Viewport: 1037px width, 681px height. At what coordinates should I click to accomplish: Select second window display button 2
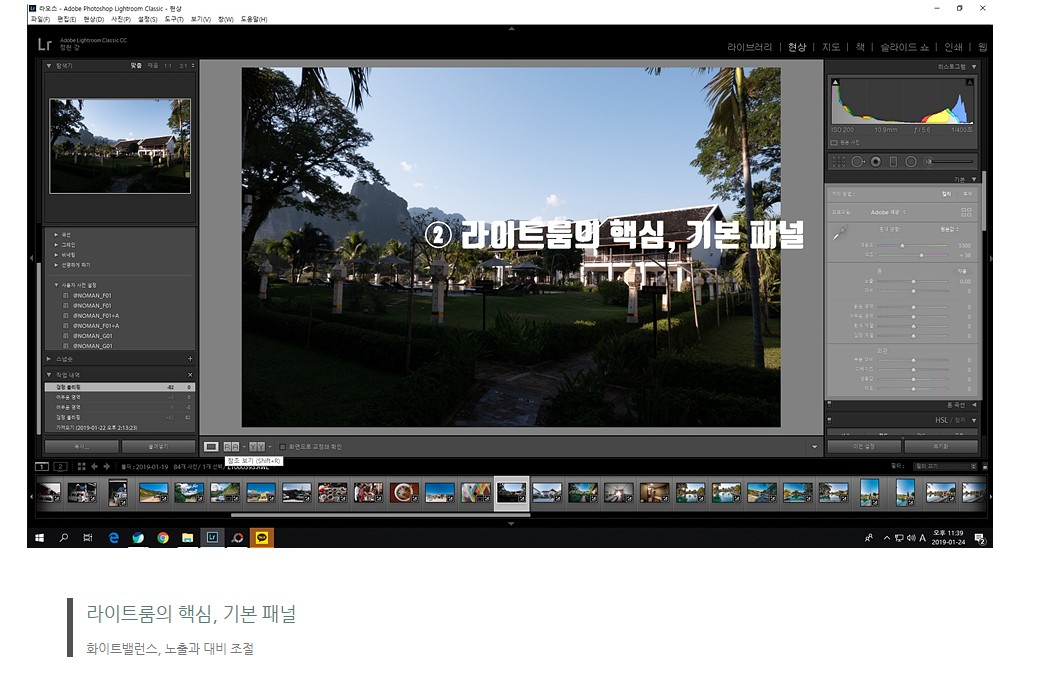[x=60, y=467]
